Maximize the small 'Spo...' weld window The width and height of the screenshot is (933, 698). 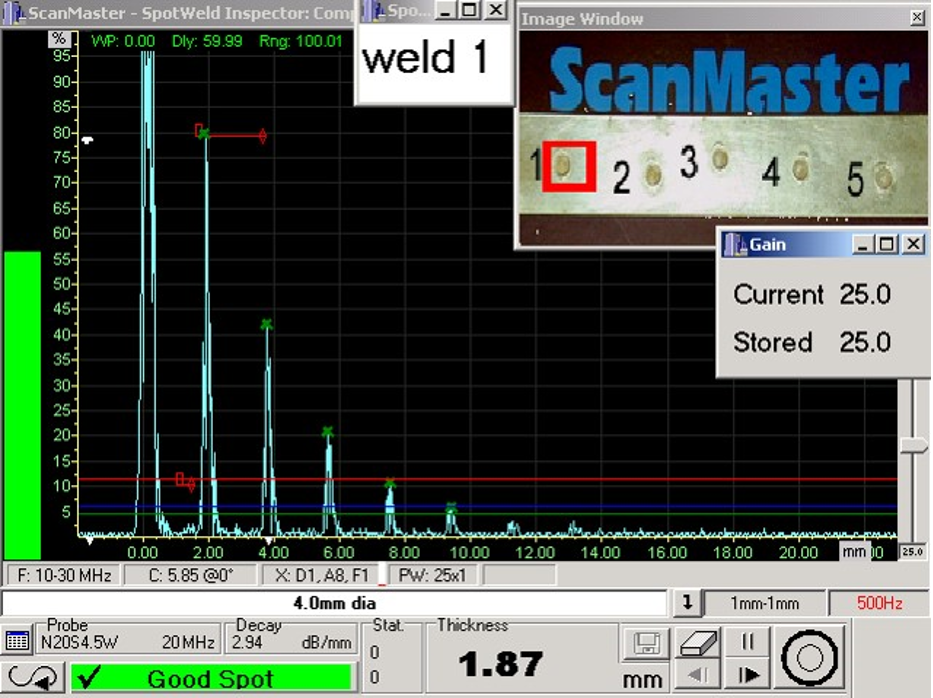point(469,10)
